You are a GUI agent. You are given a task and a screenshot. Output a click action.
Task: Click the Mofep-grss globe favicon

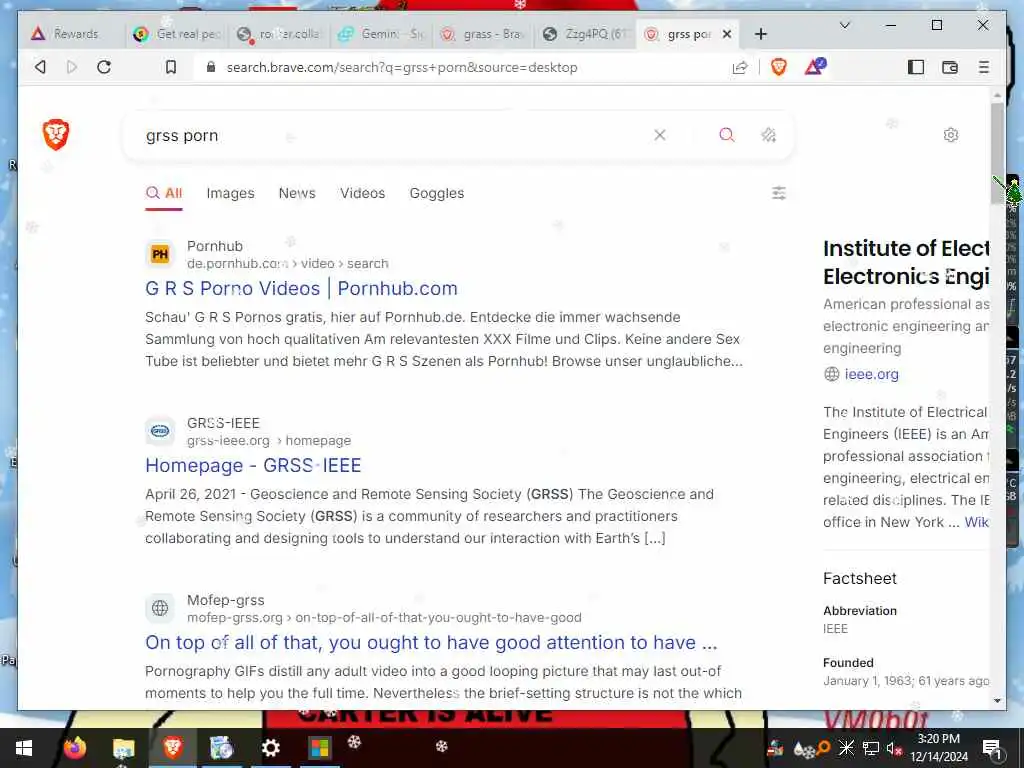[x=160, y=608]
